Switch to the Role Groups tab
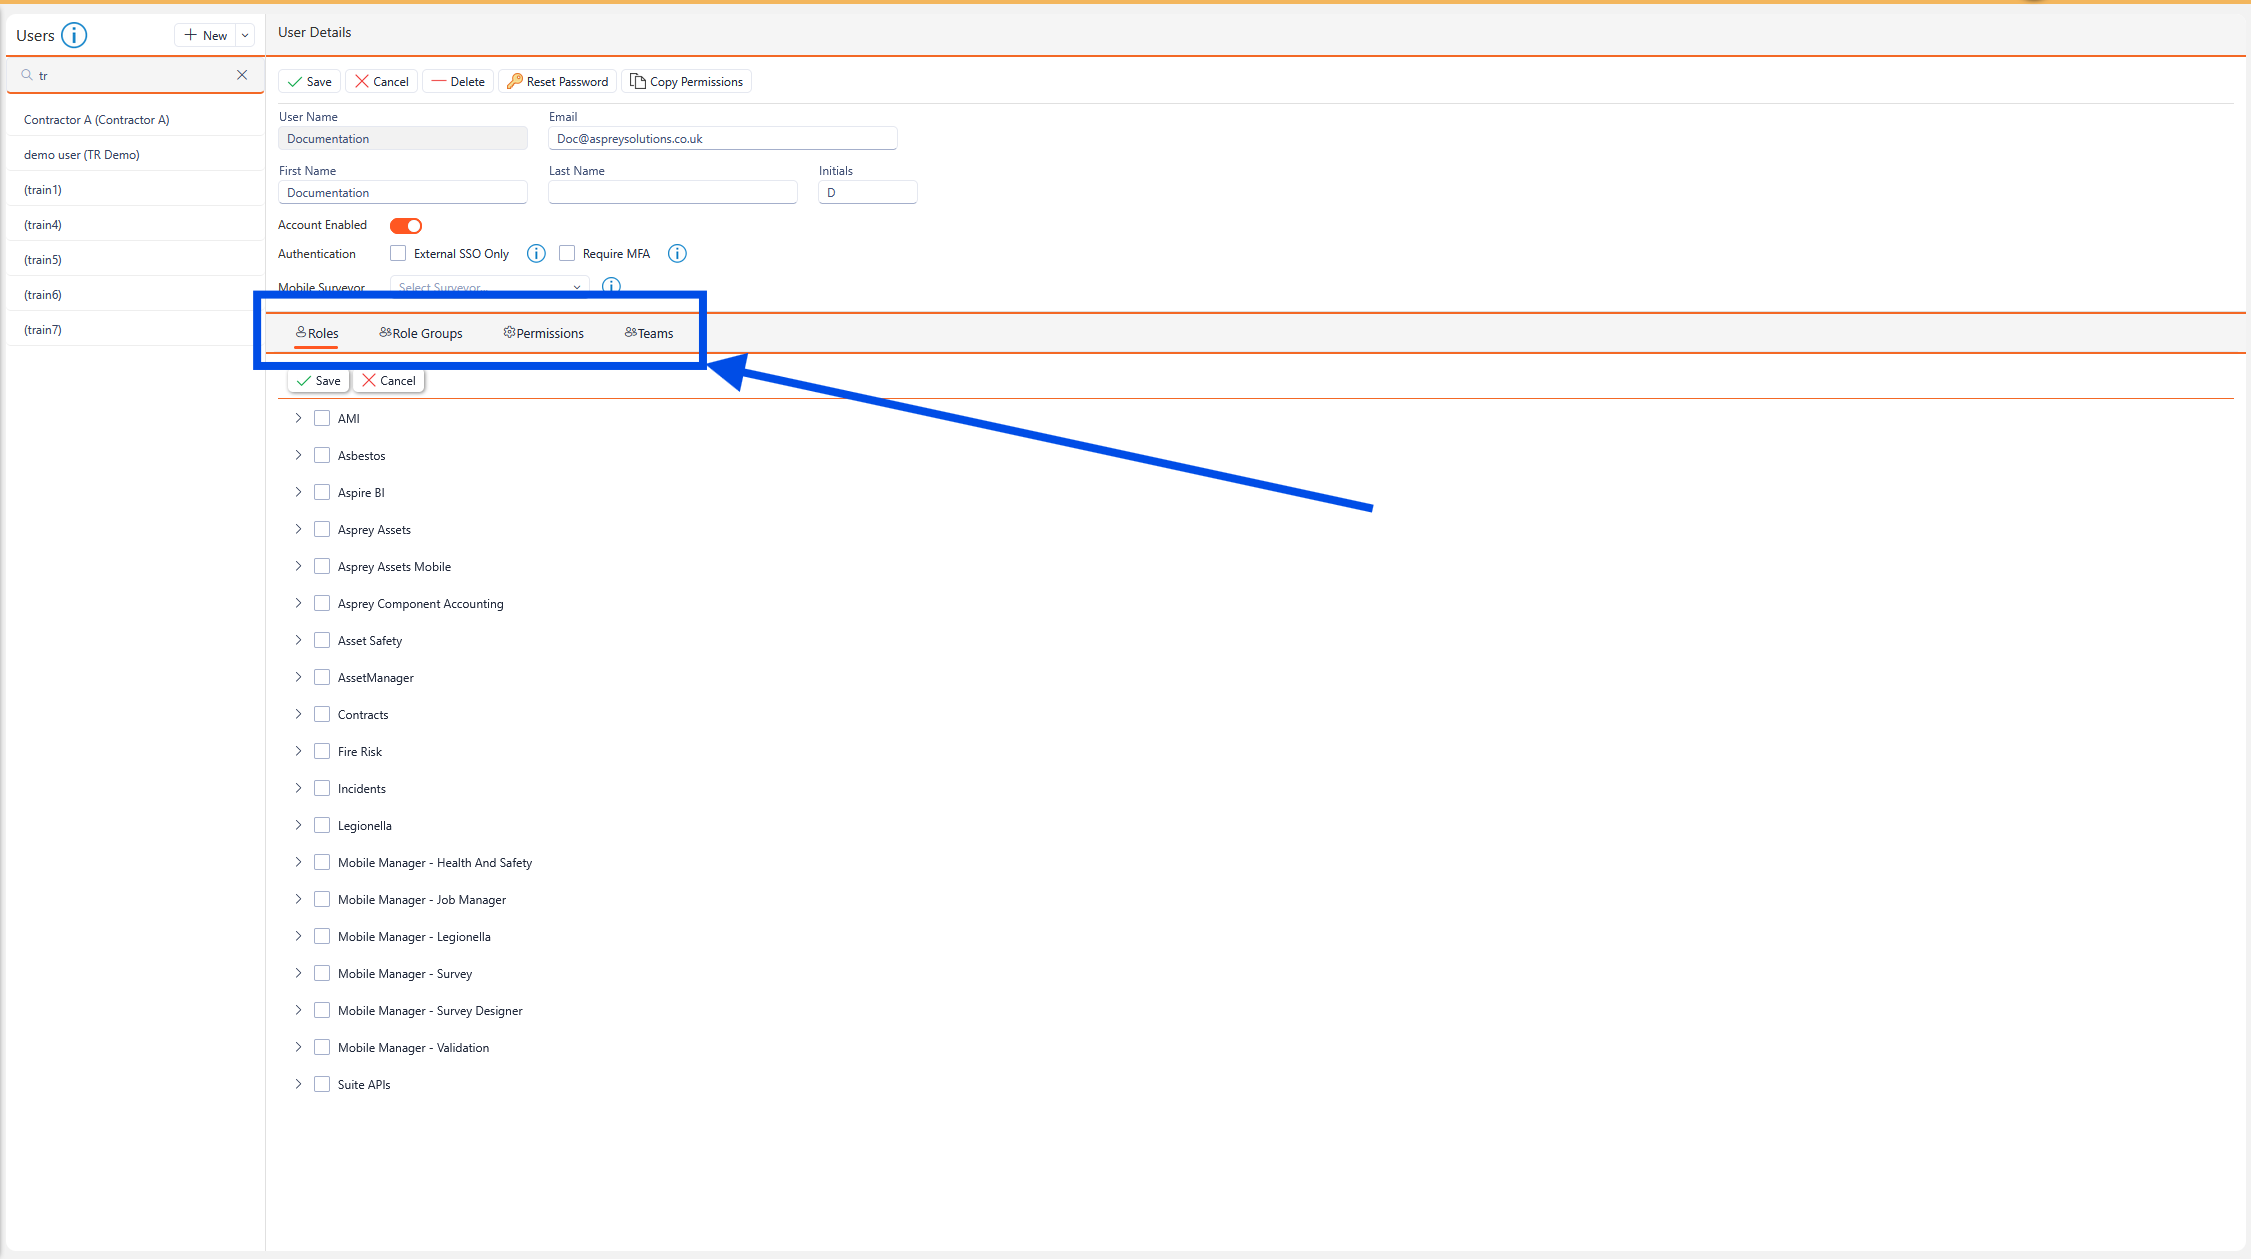The height and width of the screenshot is (1259, 2251). pyautogui.click(x=421, y=333)
